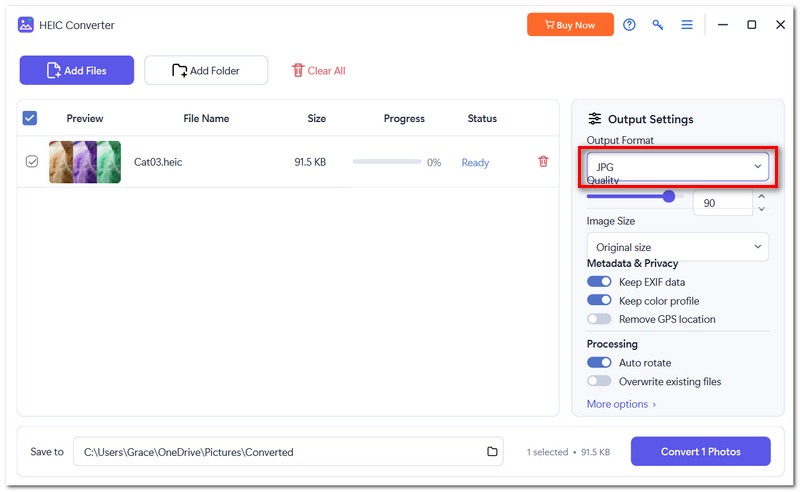Click the File Name column header
This screenshot has width=800, height=492.
tap(206, 118)
